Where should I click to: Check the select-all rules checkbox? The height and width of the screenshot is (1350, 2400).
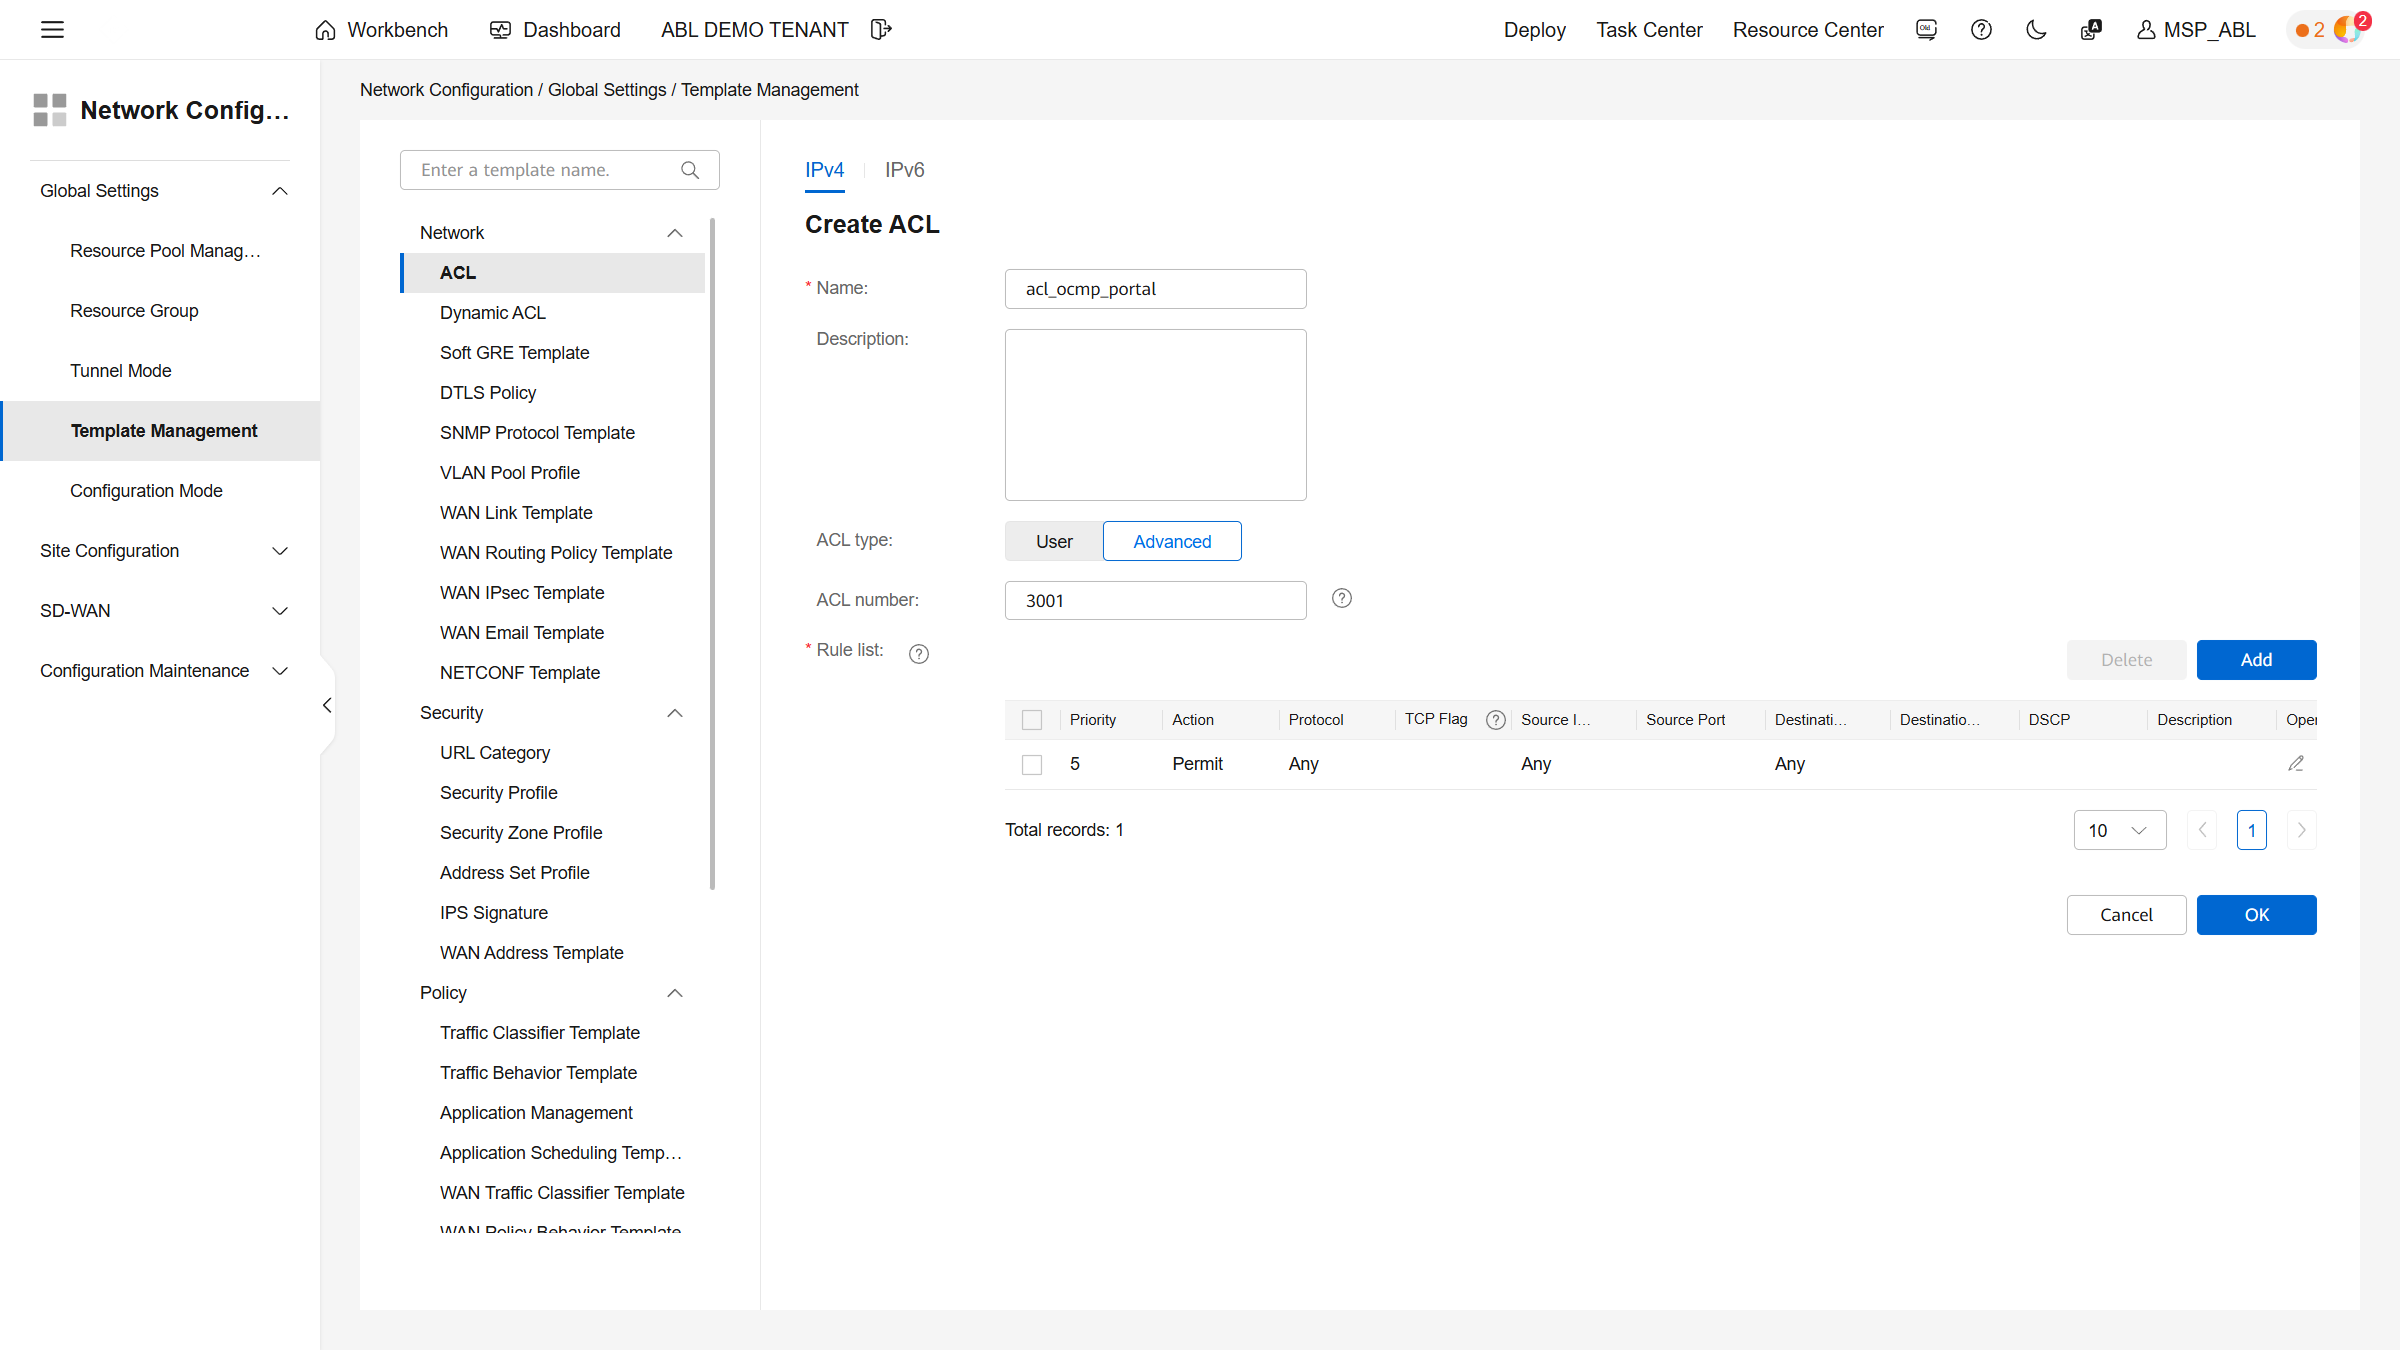[1032, 720]
